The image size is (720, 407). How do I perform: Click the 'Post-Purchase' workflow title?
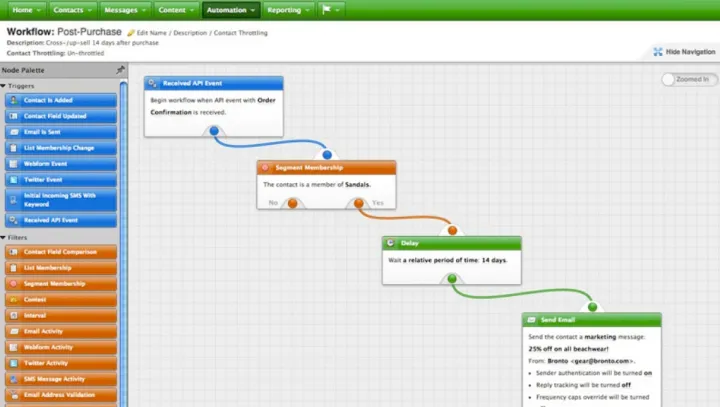point(89,32)
